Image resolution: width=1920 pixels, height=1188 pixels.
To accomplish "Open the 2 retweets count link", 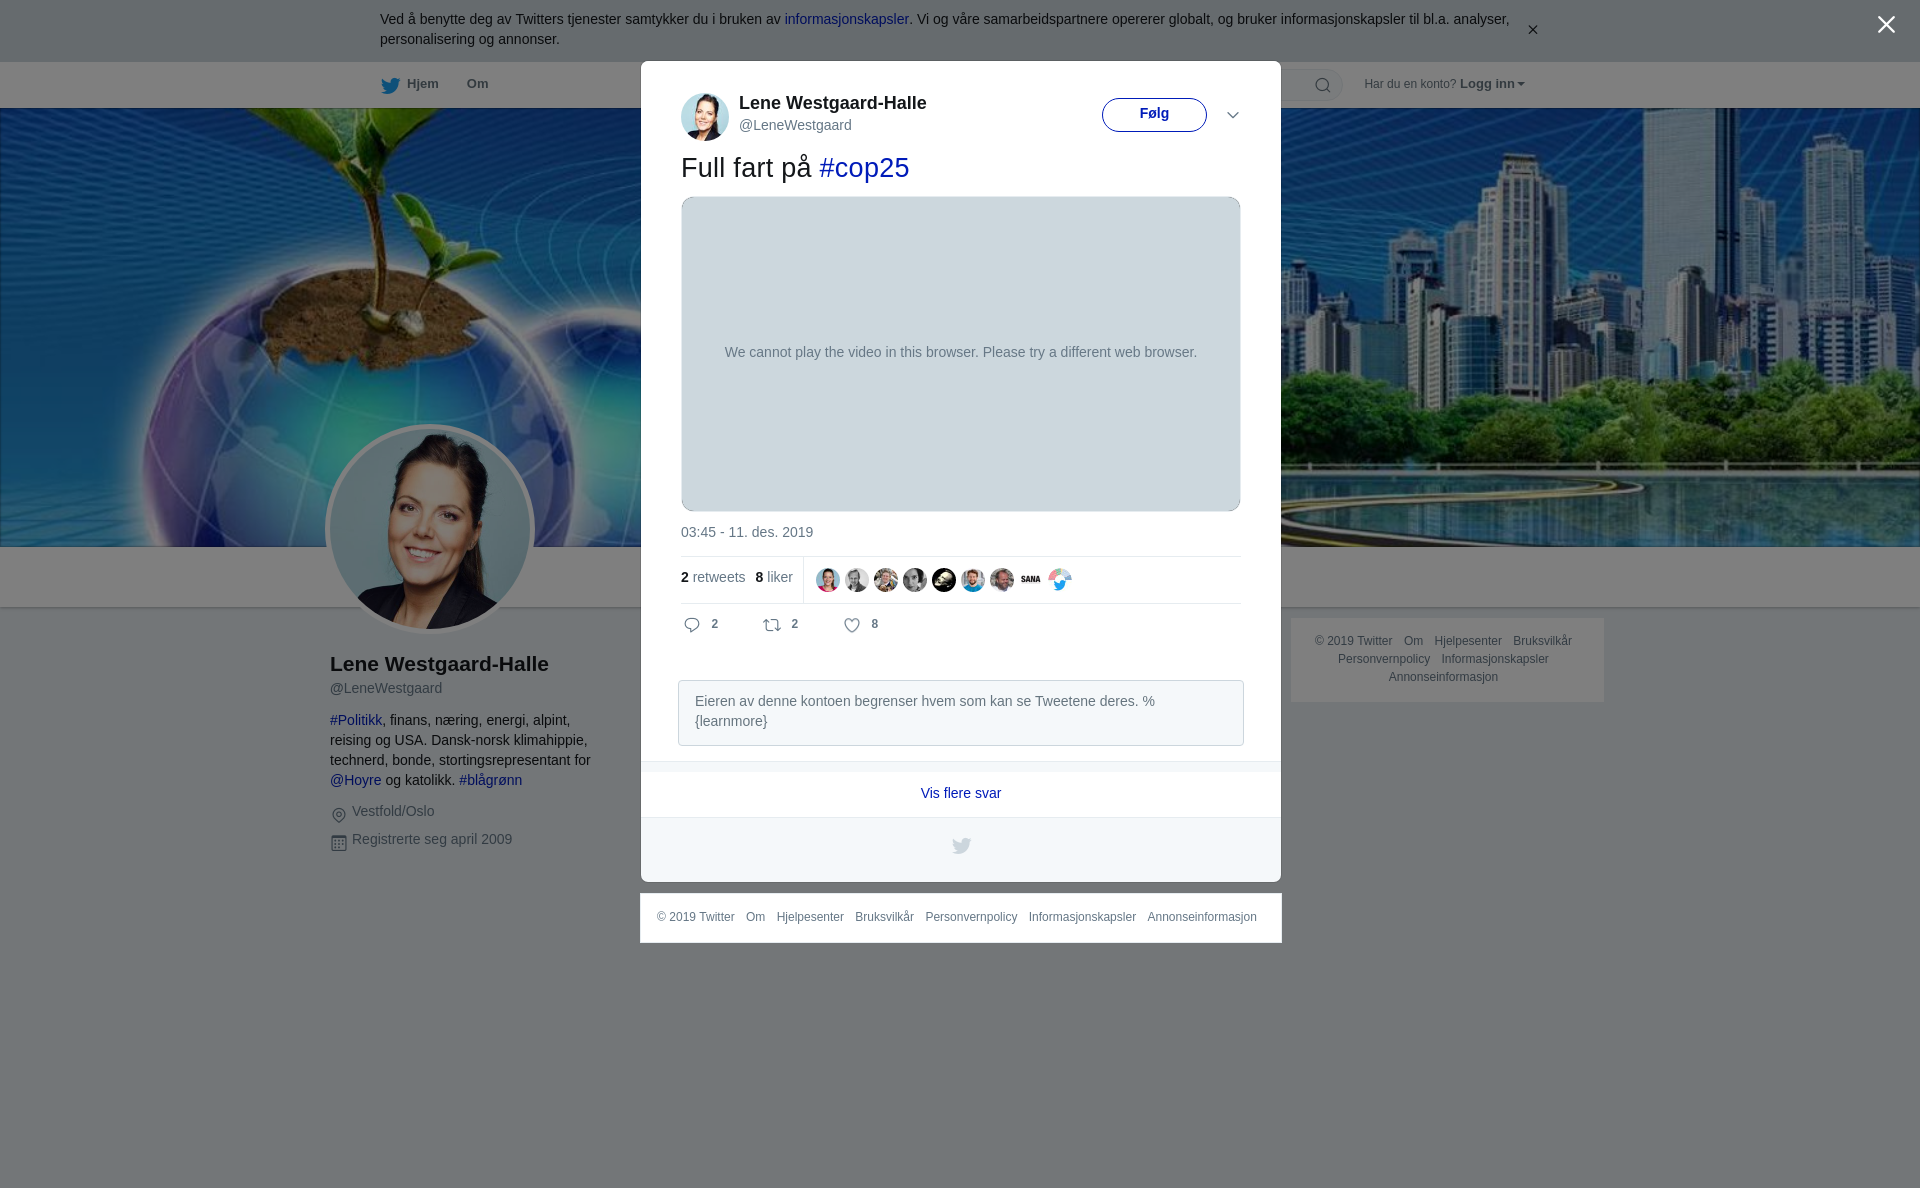I will [x=713, y=578].
